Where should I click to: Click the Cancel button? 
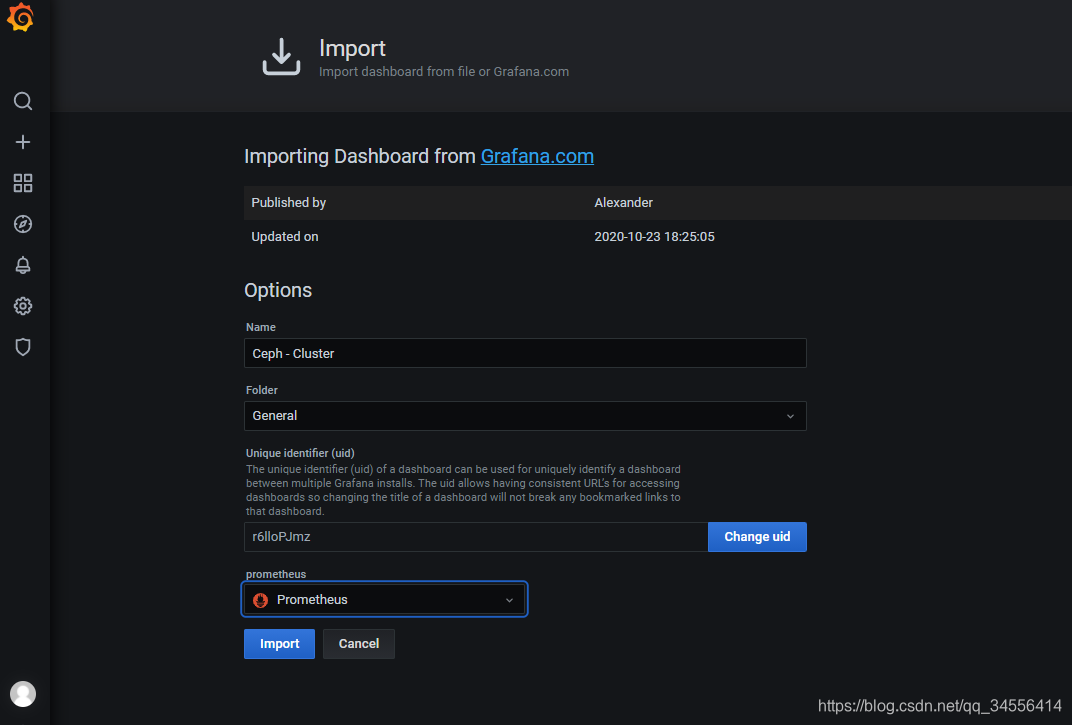point(359,644)
